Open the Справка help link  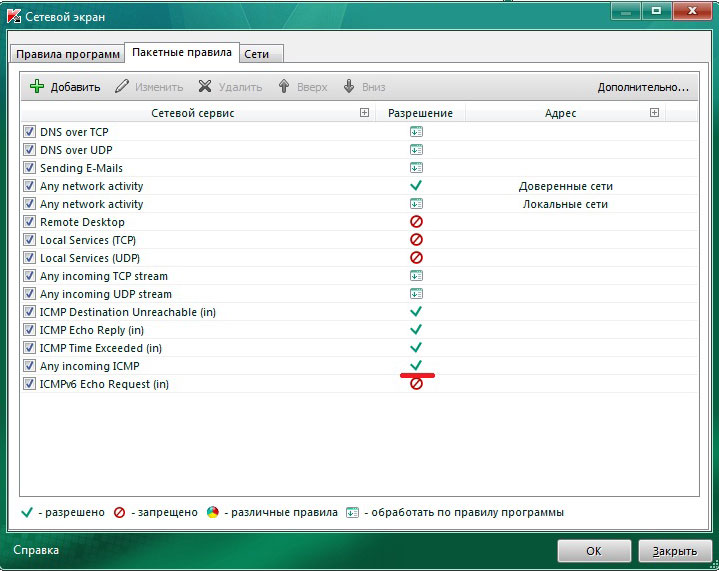tap(36, 550)
